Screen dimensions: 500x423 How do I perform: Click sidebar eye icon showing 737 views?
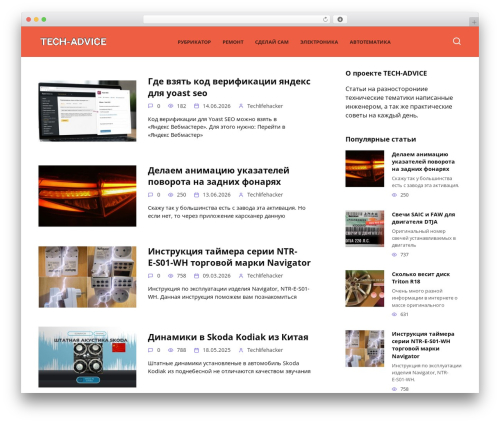click(x=394, y=255)
